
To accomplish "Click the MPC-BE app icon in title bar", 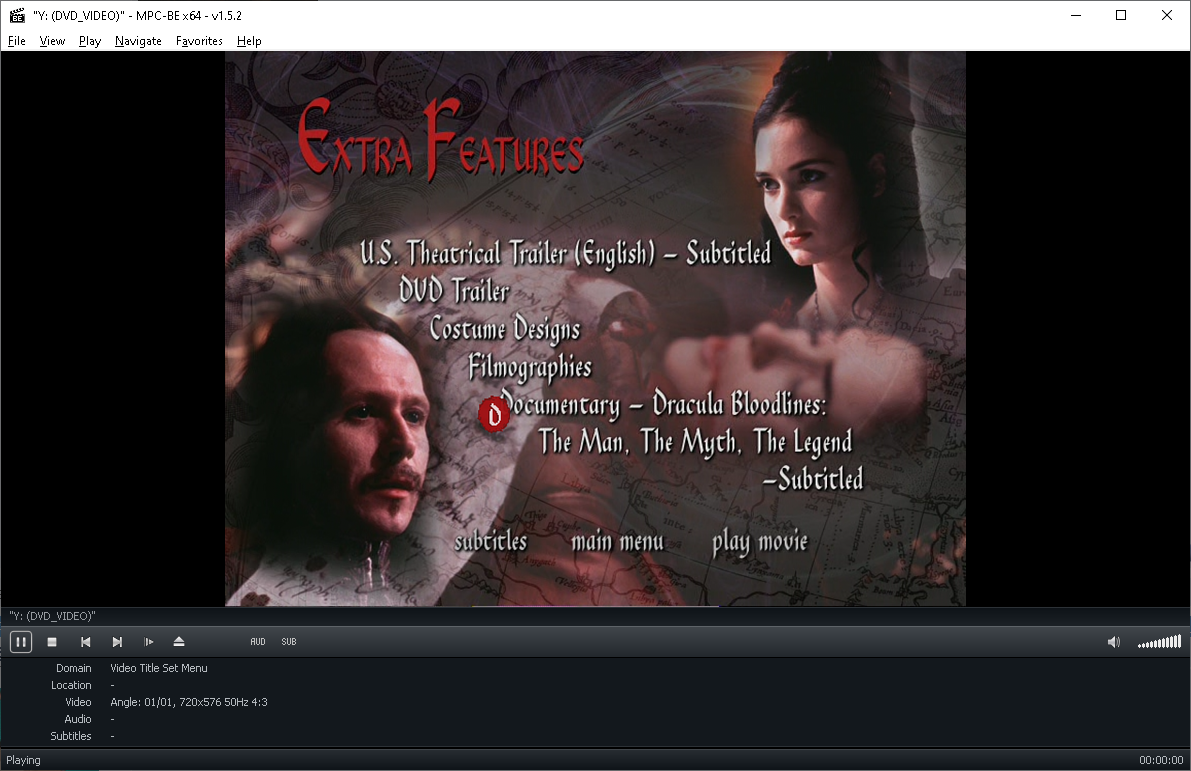I will click(17, 15).
